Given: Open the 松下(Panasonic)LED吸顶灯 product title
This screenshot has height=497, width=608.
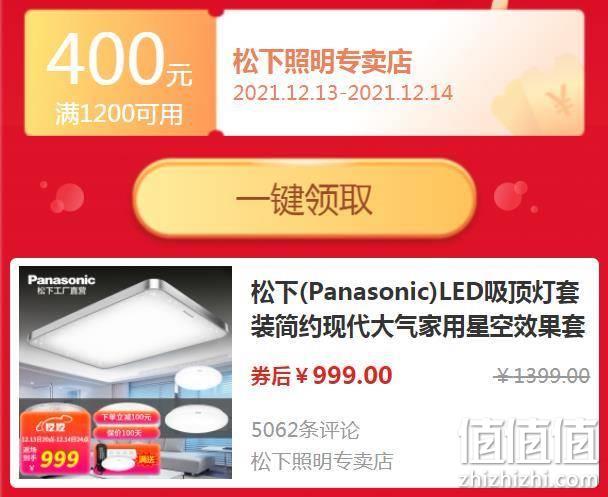Looking at the screenshot, I should point(418,310).
